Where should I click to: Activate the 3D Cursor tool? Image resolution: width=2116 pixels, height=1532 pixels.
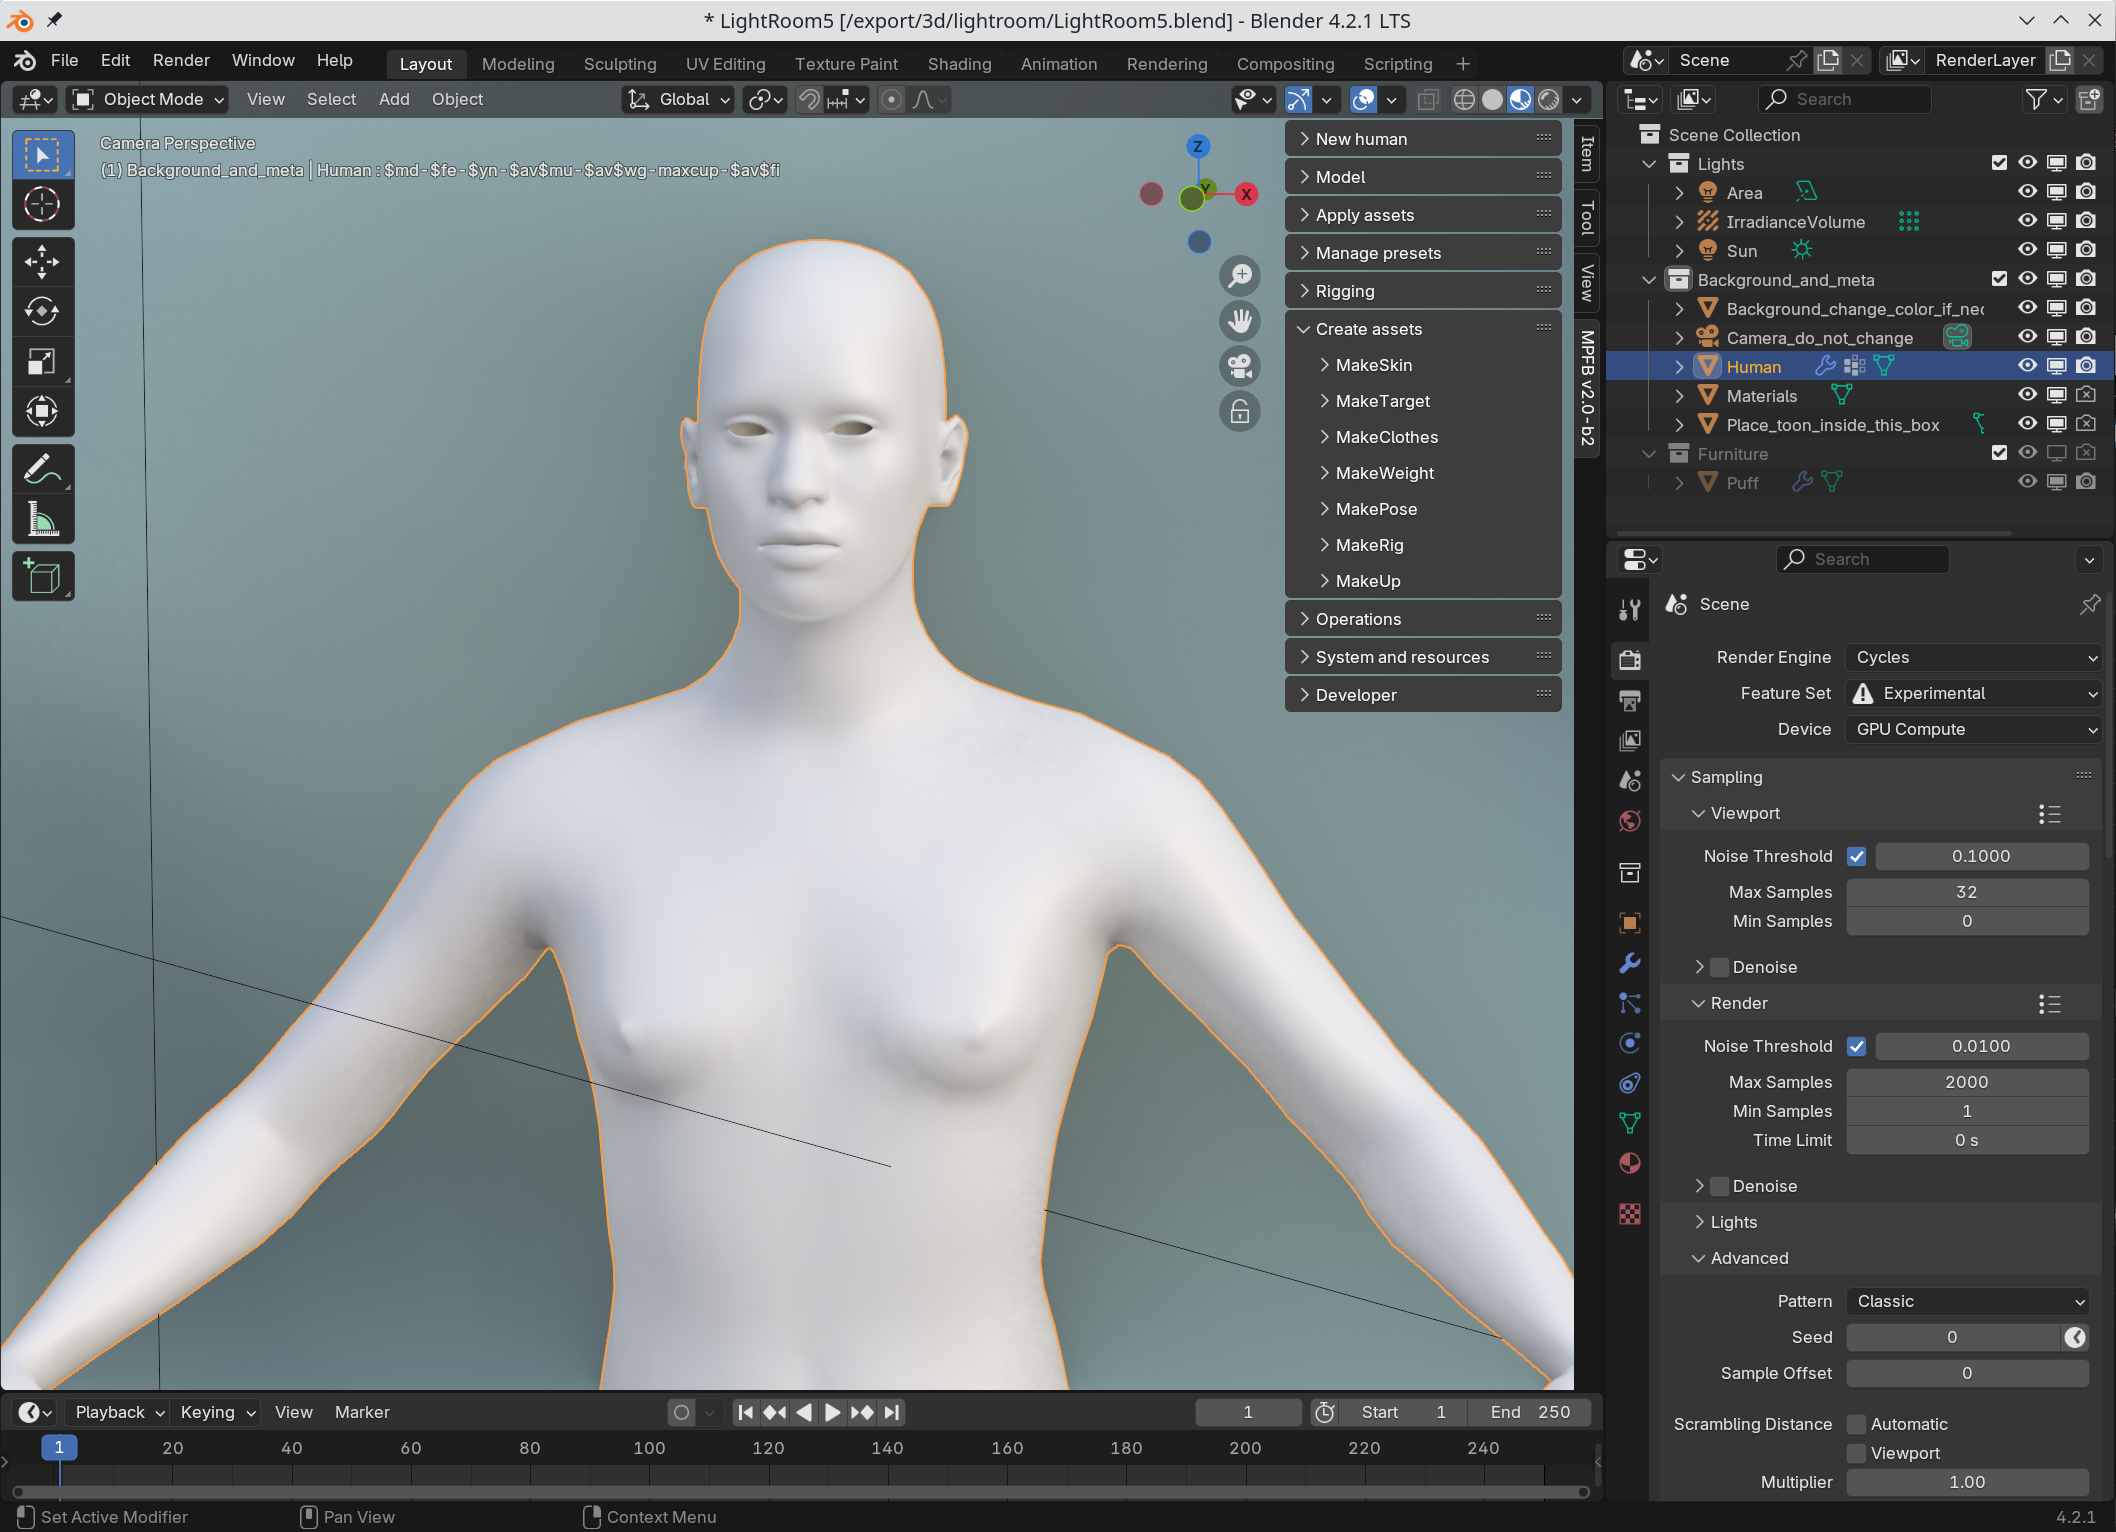42,205
